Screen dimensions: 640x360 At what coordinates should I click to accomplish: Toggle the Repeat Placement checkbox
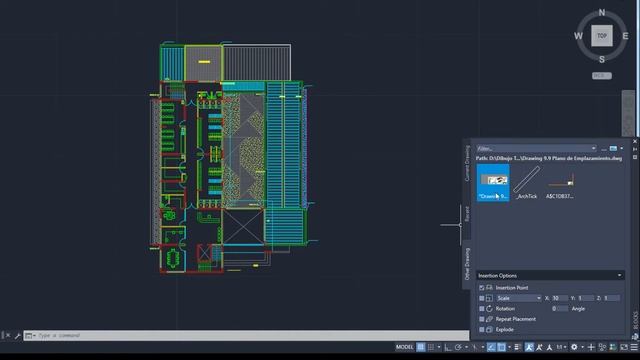482,319
